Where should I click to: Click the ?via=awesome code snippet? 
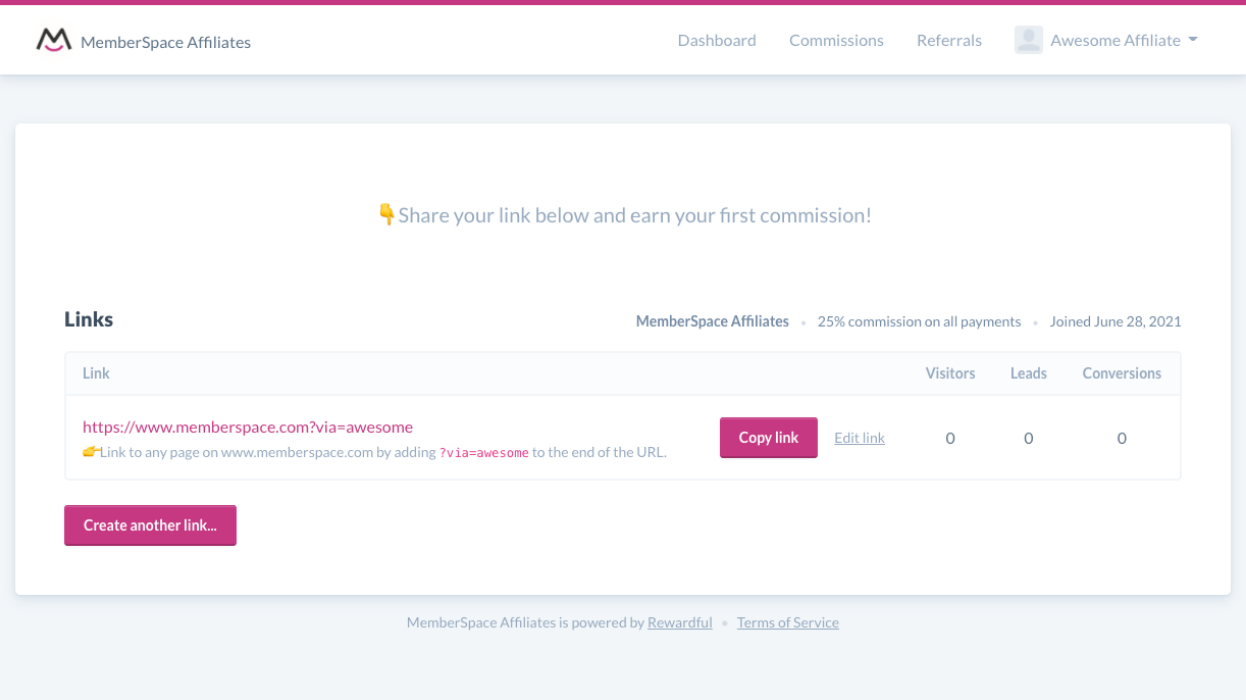point(484,453)
